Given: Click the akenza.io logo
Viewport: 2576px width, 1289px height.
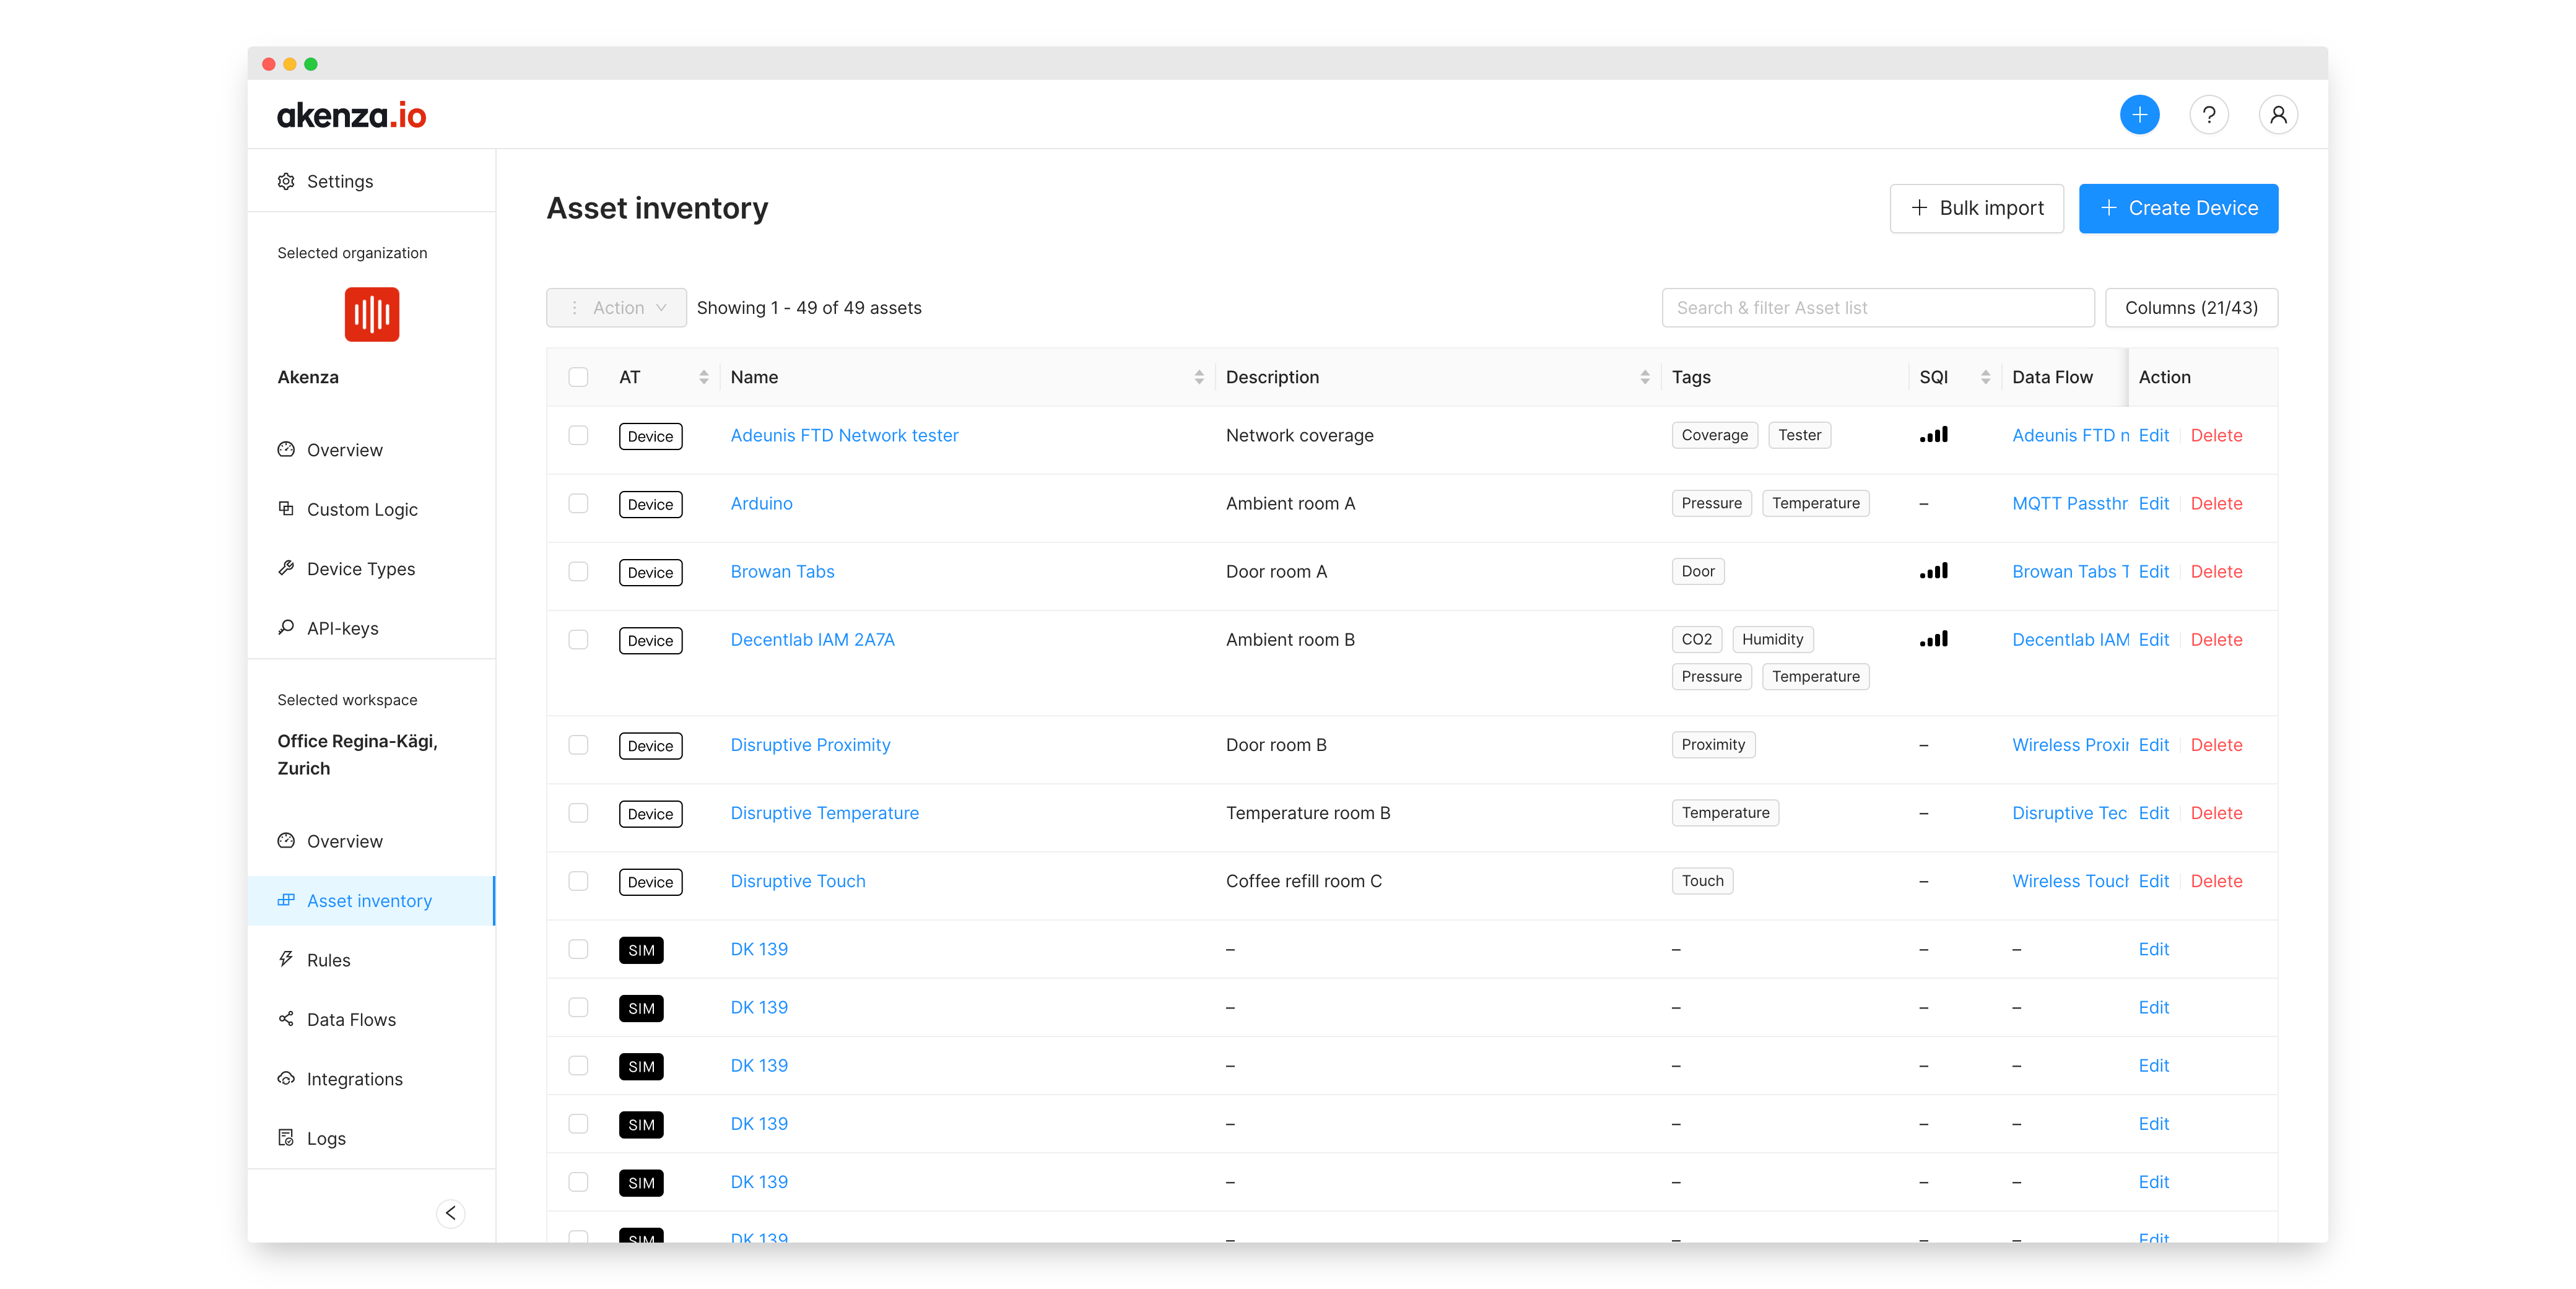Looking at the screenshot, I should [x=352, y=115].
